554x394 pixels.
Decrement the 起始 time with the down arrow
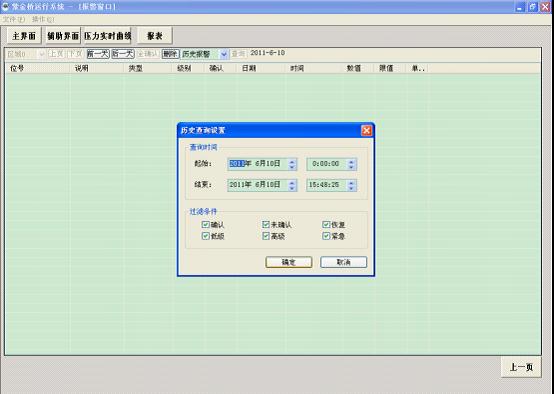(x=351, y=167)
